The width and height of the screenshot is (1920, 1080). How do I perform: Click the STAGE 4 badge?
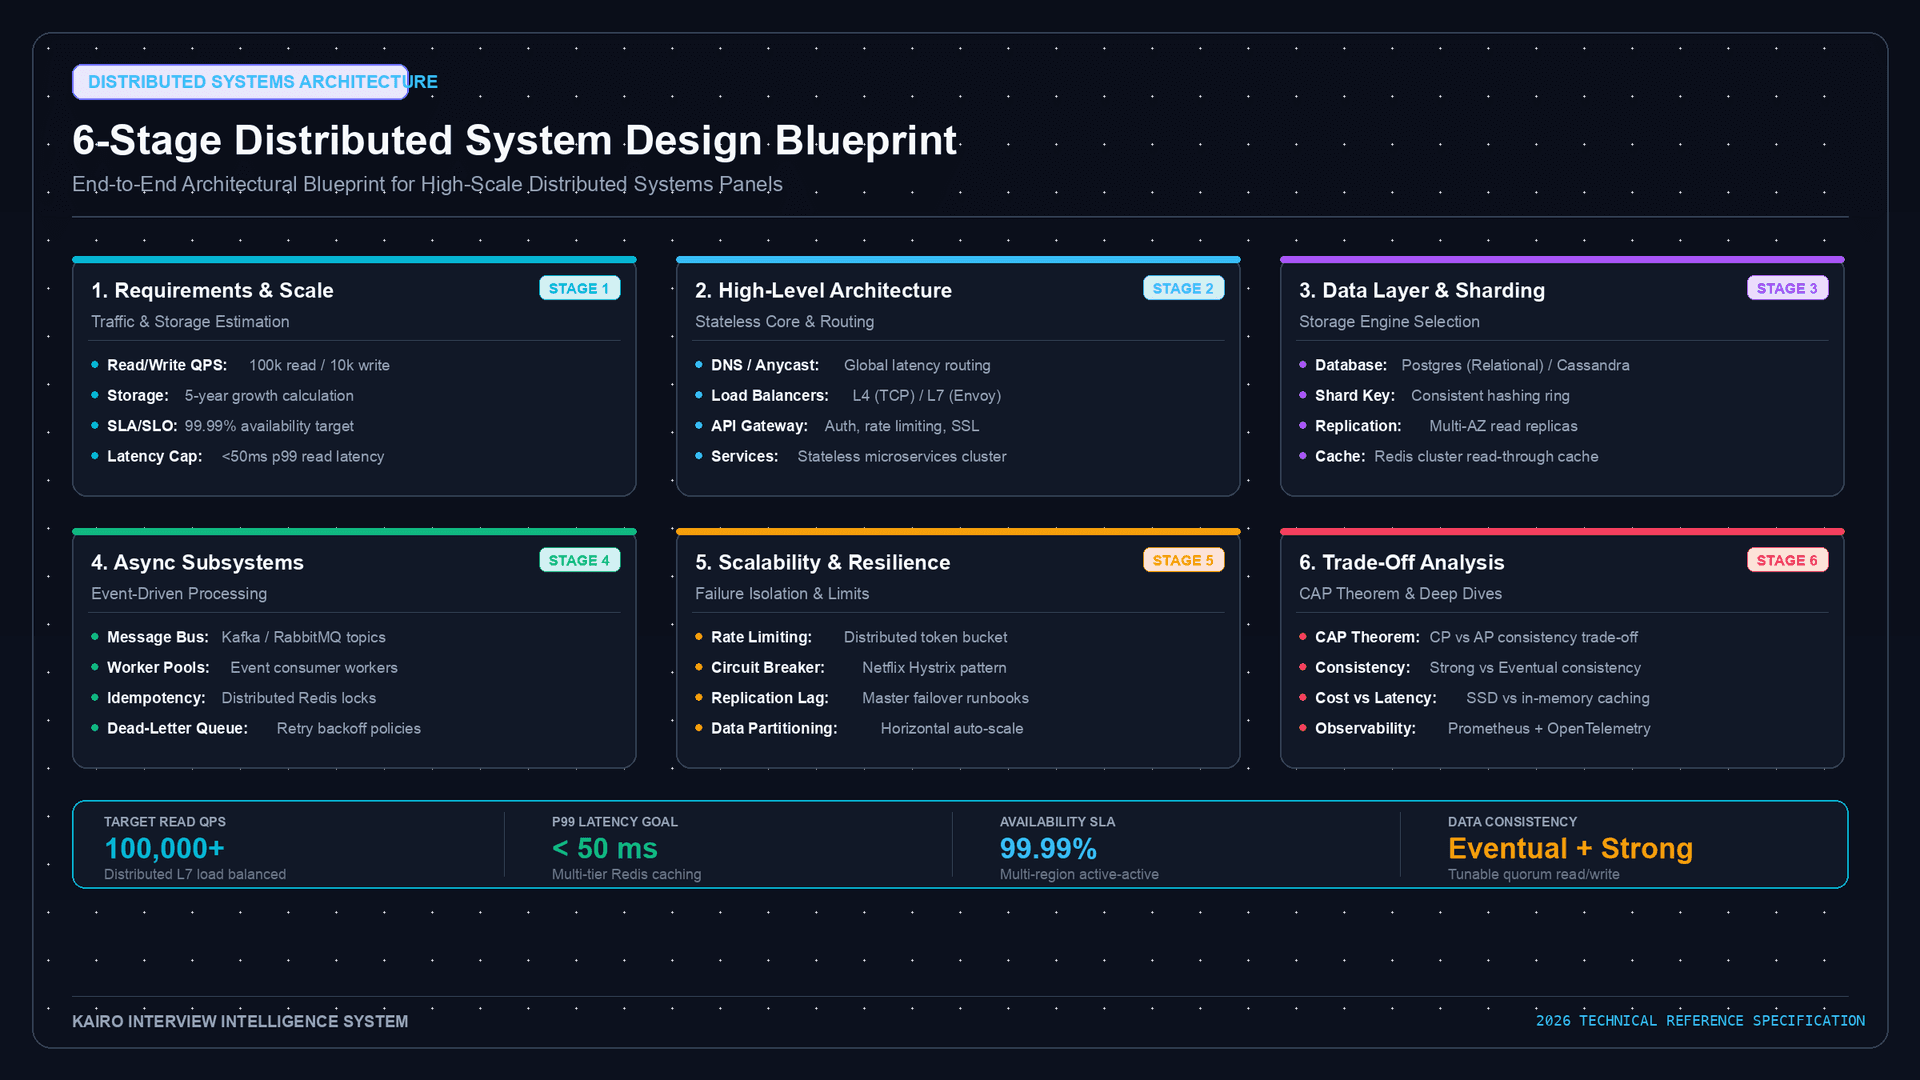click(x=580, y=560)
